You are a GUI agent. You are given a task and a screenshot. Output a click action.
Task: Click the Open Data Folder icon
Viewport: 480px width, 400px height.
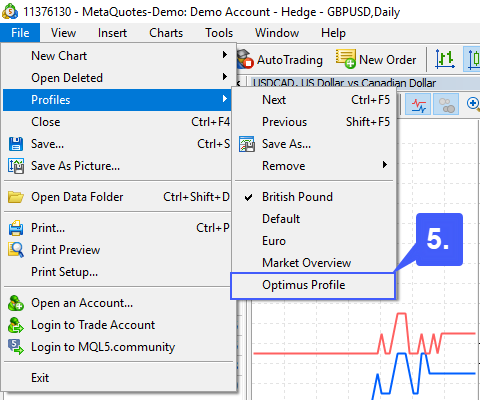[x=16, y=197]
